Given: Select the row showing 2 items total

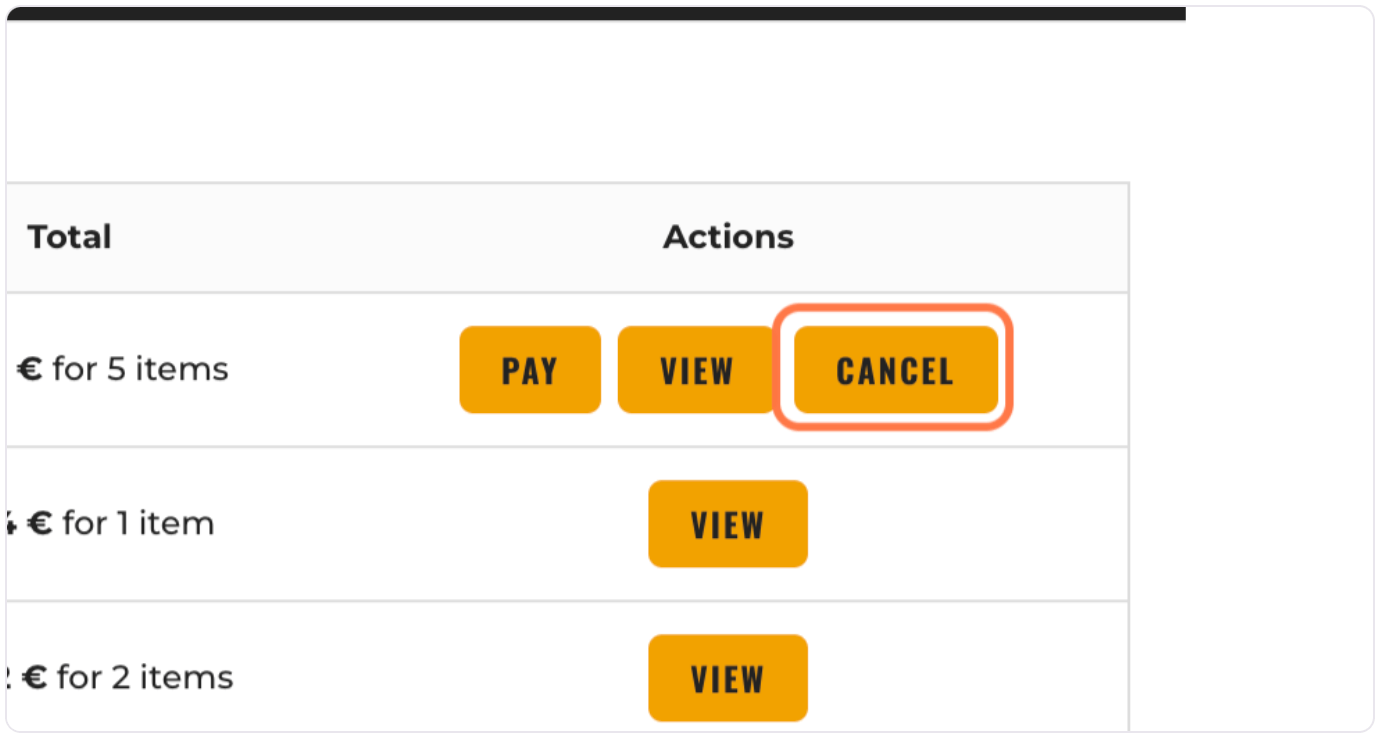Looking at the screenshot, I should (x=300, y=678).
